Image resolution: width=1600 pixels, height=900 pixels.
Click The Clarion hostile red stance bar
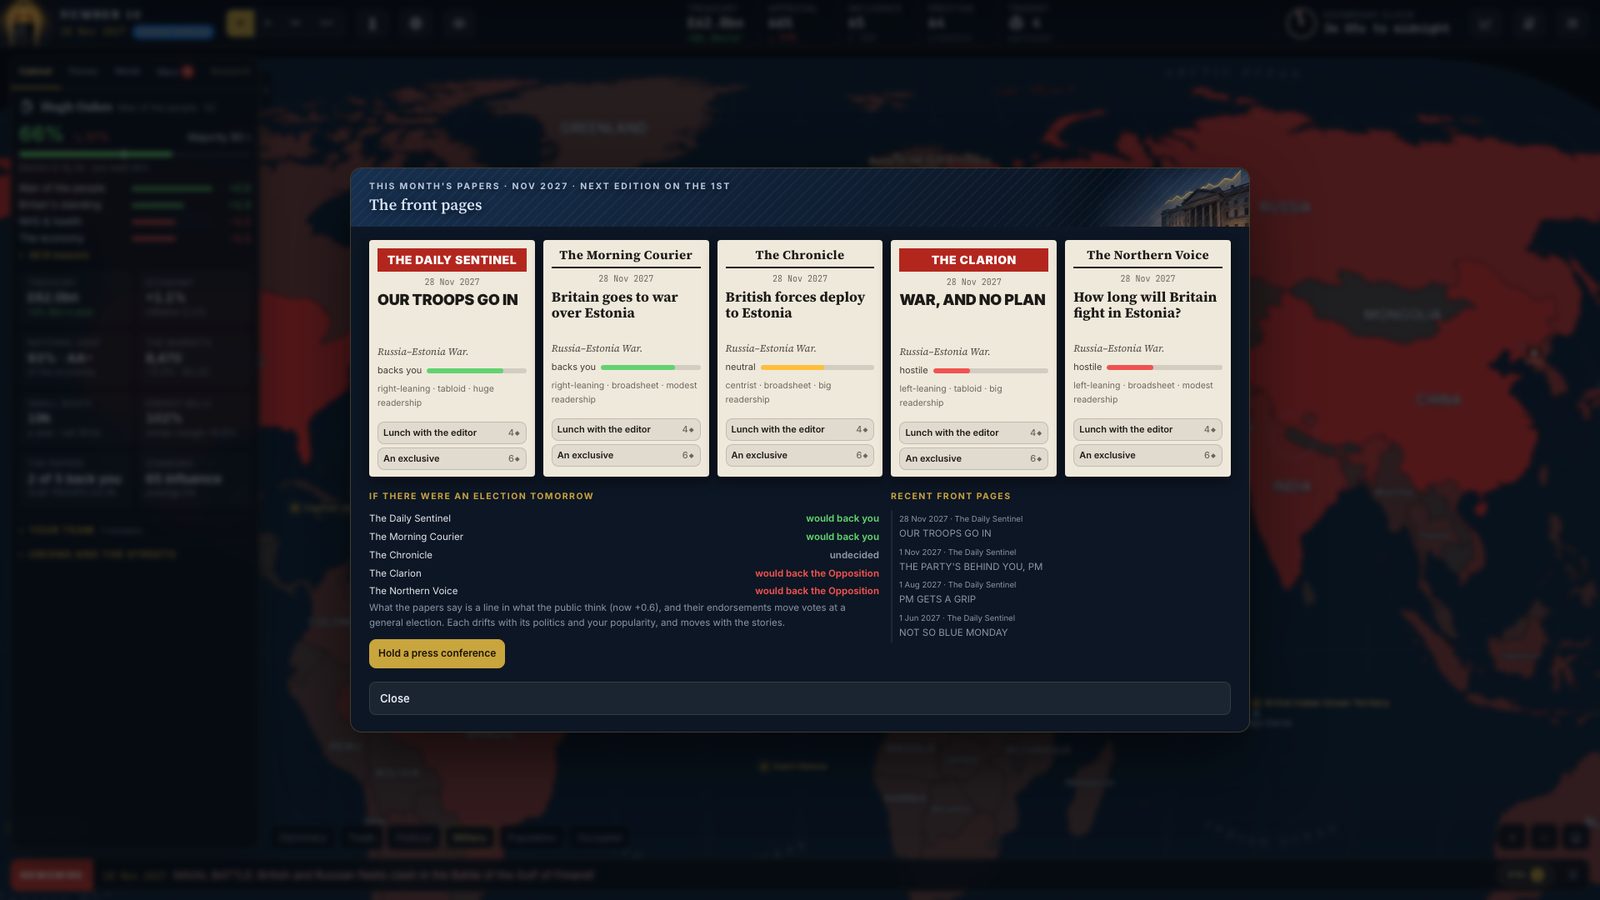[x=991, y=371]
